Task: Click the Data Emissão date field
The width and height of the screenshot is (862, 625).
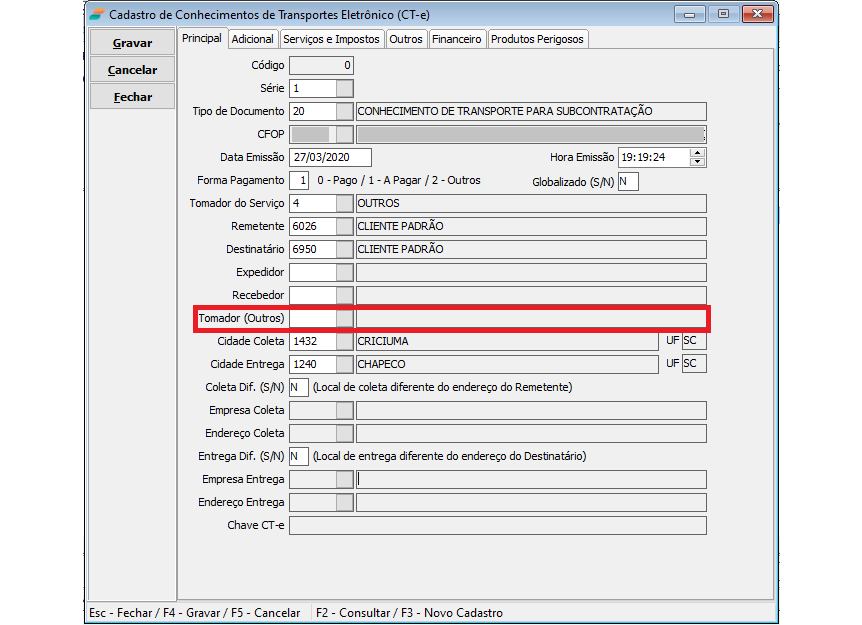Action: click(x=329, y=157)
